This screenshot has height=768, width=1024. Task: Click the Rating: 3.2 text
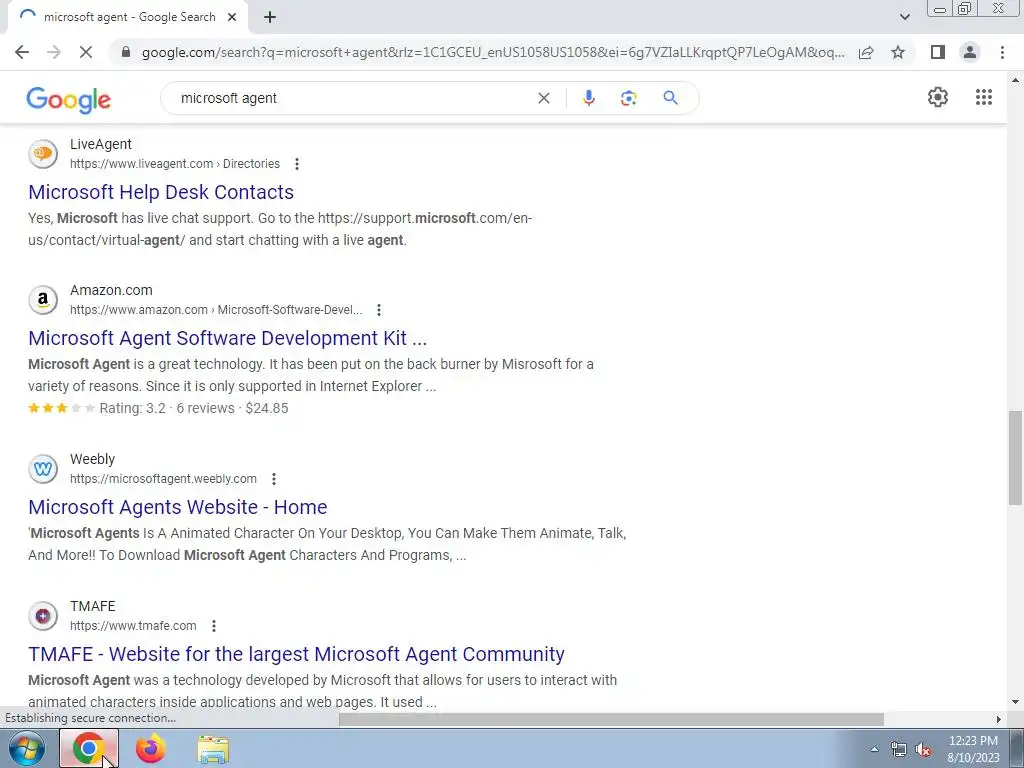point(133,408)
